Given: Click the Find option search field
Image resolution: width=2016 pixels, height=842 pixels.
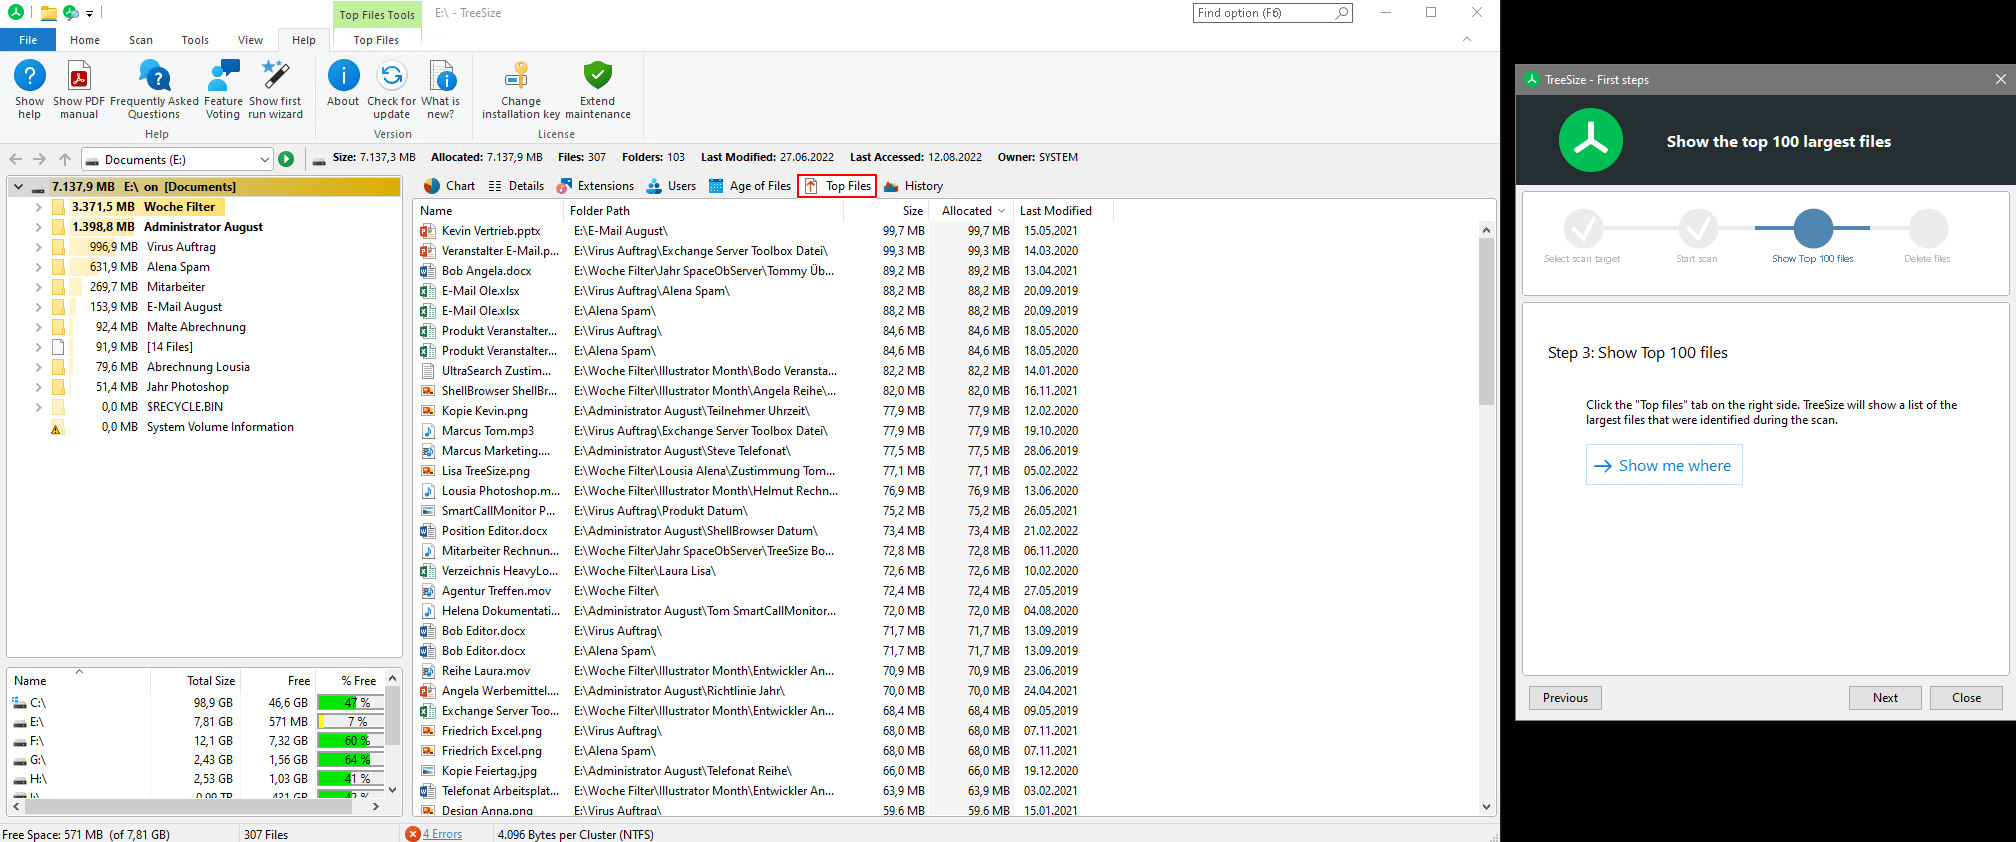Looking at the screenshot, I should pyautogui.click(x=1263, y=13).
